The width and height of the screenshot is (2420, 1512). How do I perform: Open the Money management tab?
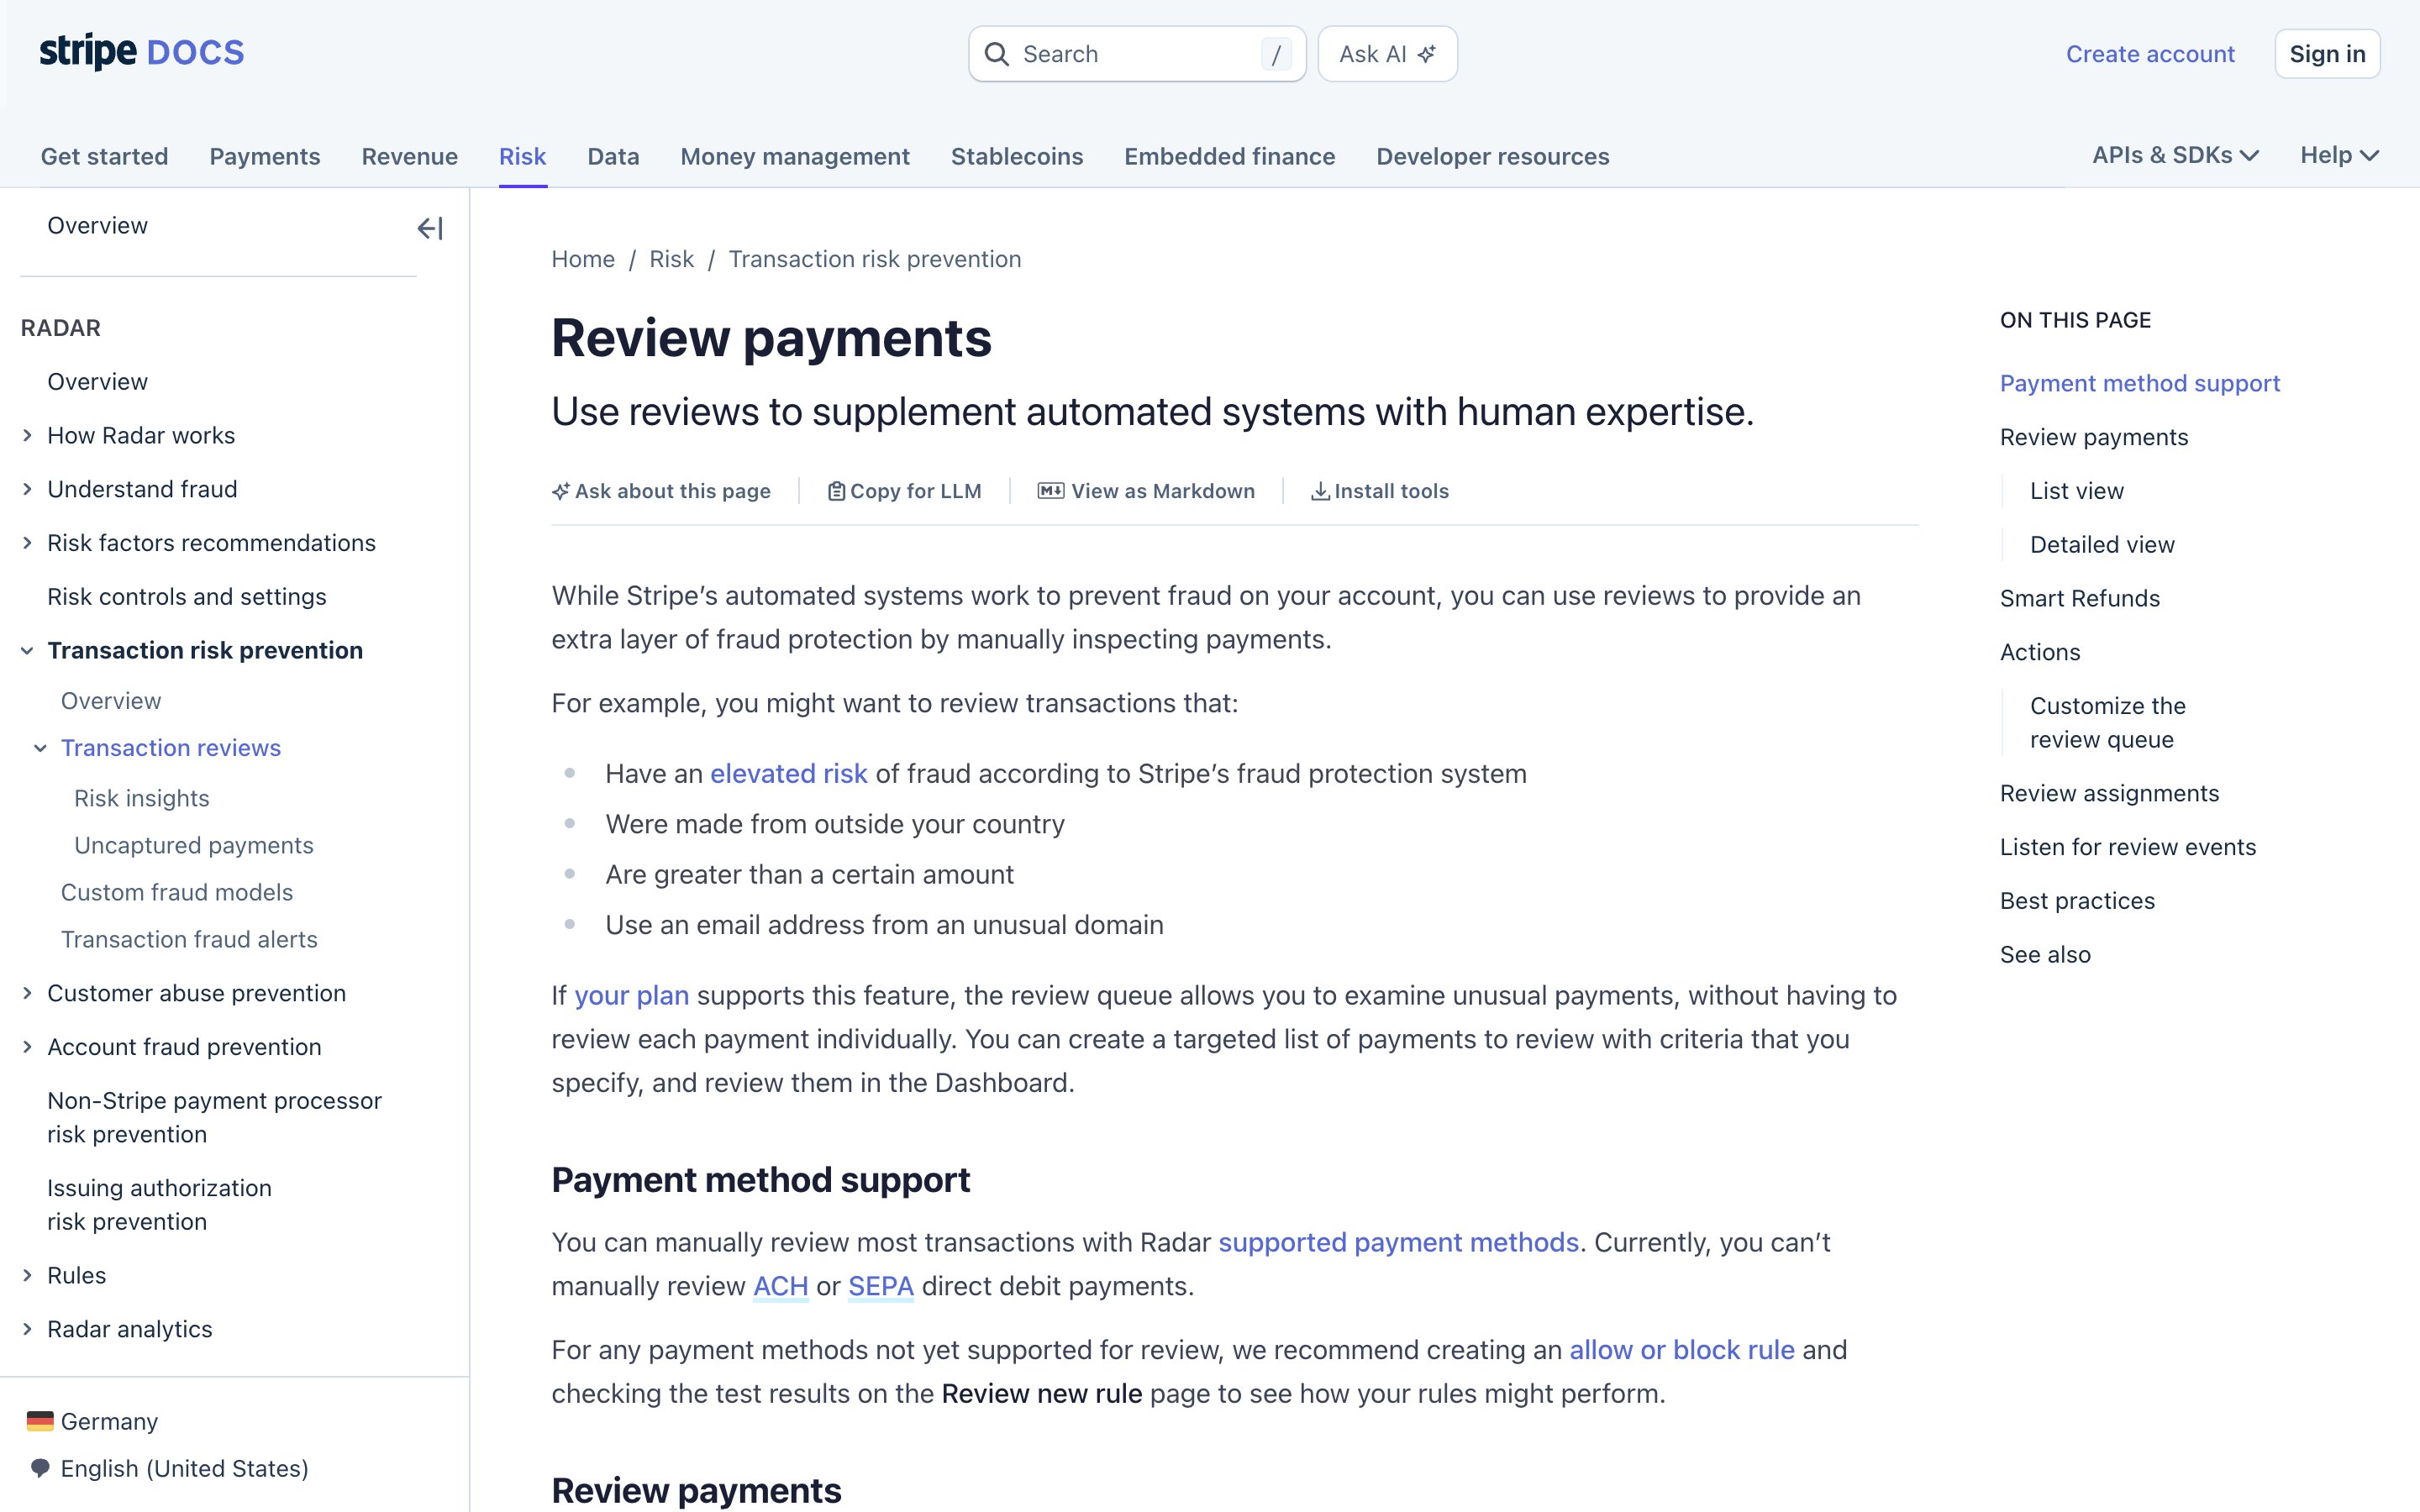[x=795, y=156]
